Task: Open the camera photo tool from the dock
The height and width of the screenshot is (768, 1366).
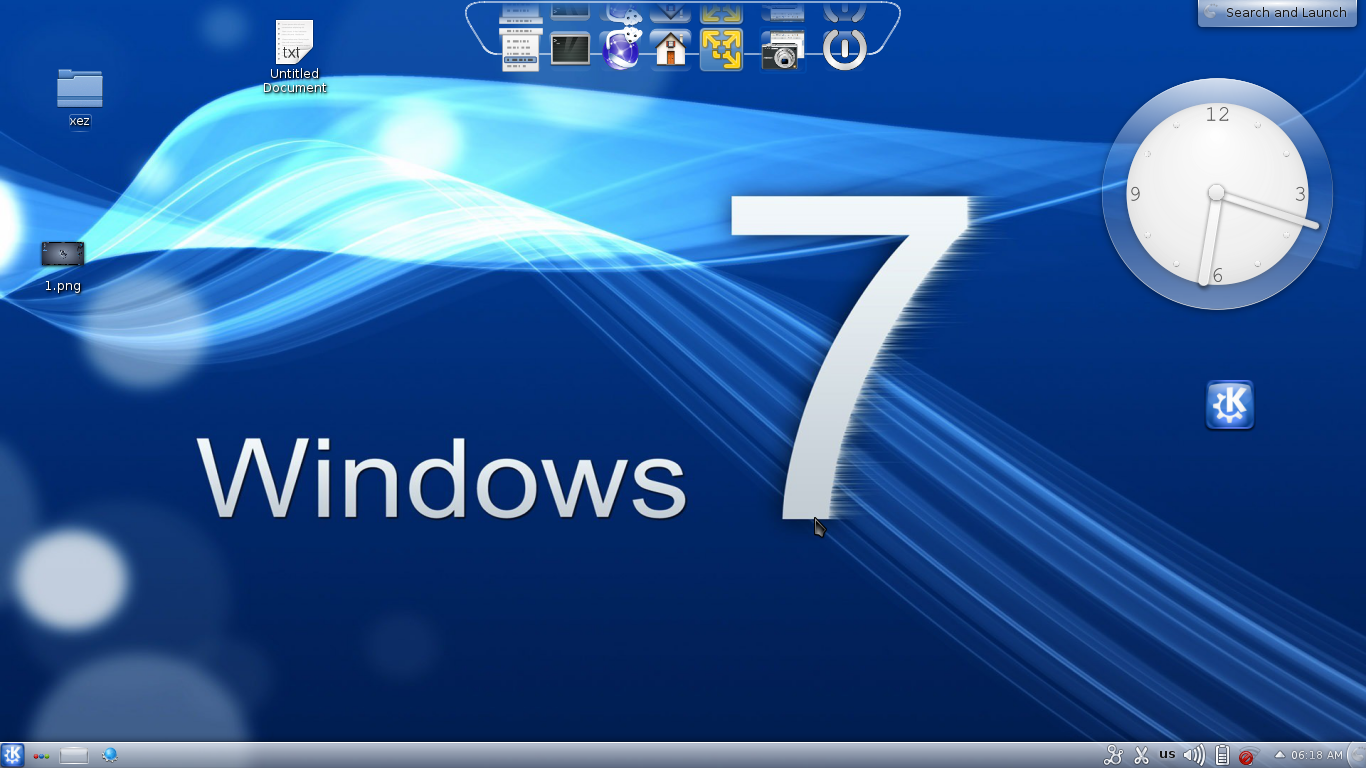Action: pyautogui.click(x=783, y=48)
